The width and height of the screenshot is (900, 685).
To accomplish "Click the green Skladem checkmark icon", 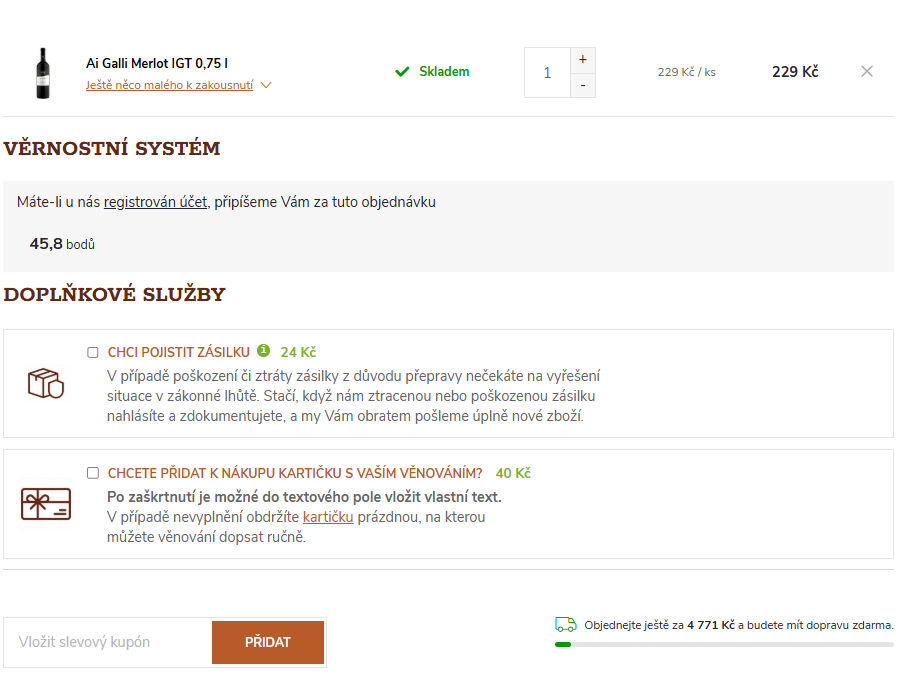I will (x=402, y=72).
